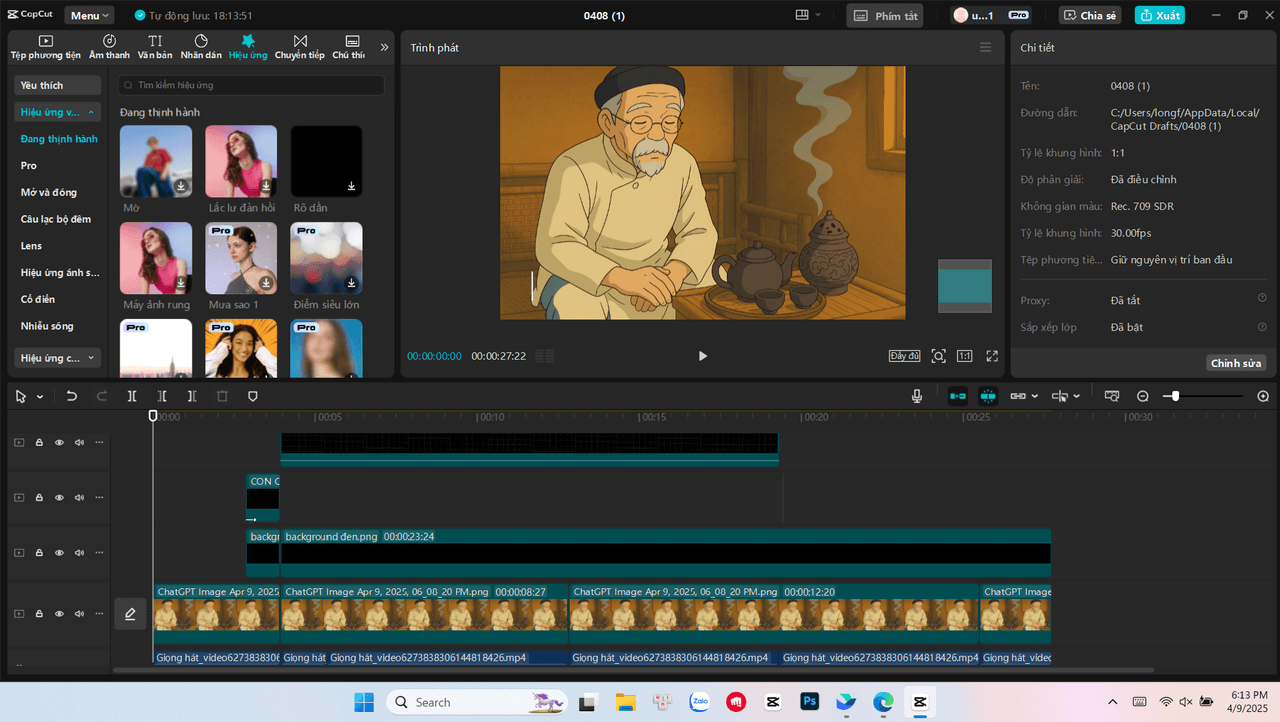Add a marker with shield icon
The width and height of the screenshot is (1280, 722).
click(252, 396)
